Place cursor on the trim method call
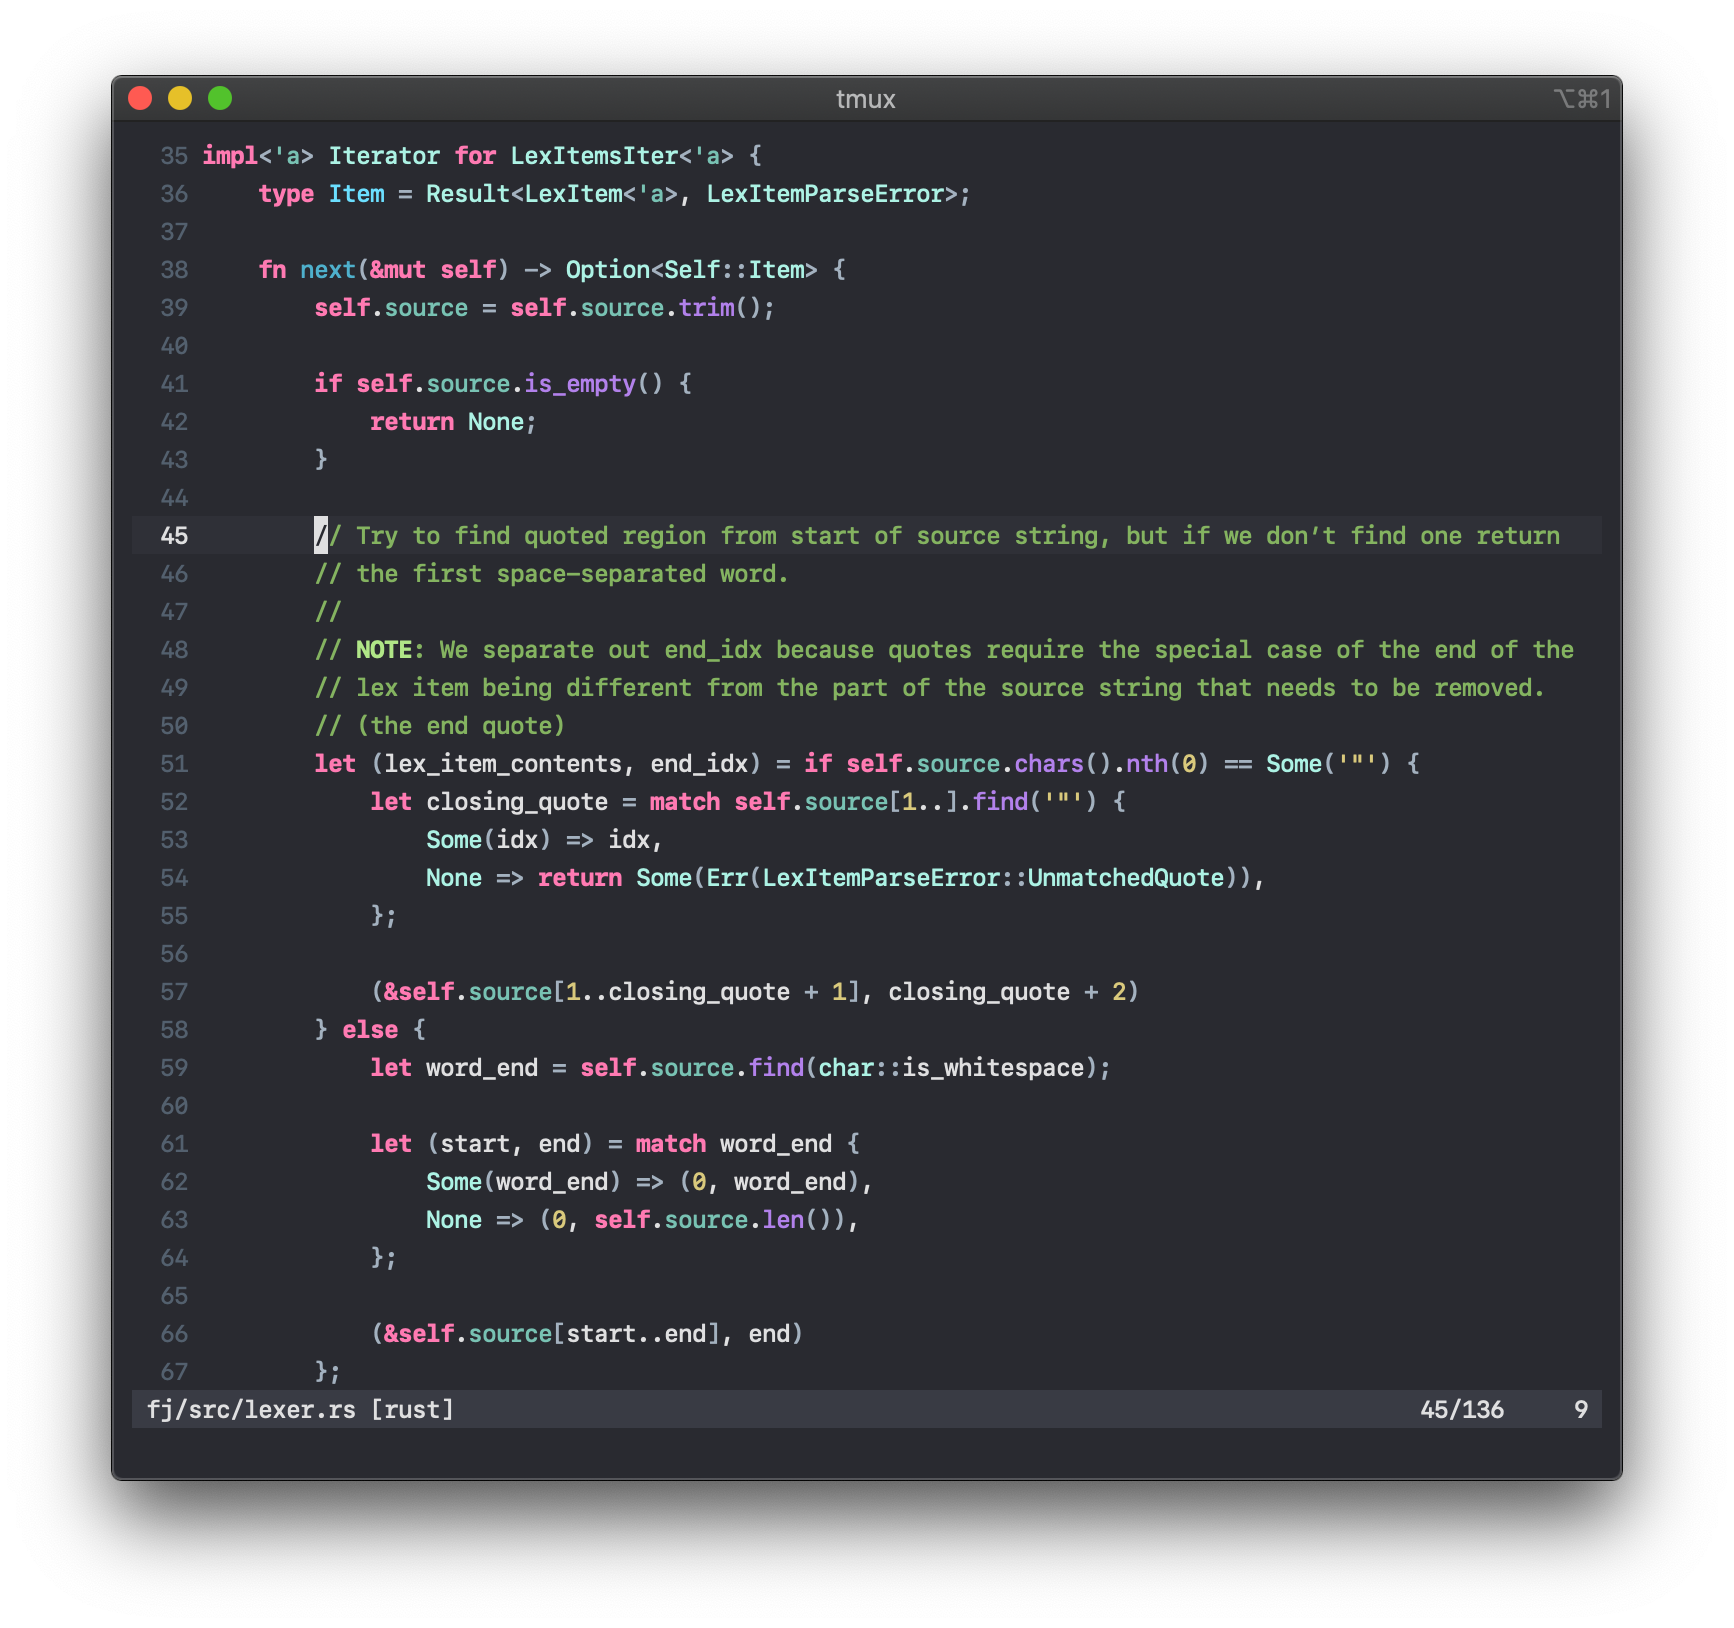The image size is (1734, 1628). pos(706,308)
